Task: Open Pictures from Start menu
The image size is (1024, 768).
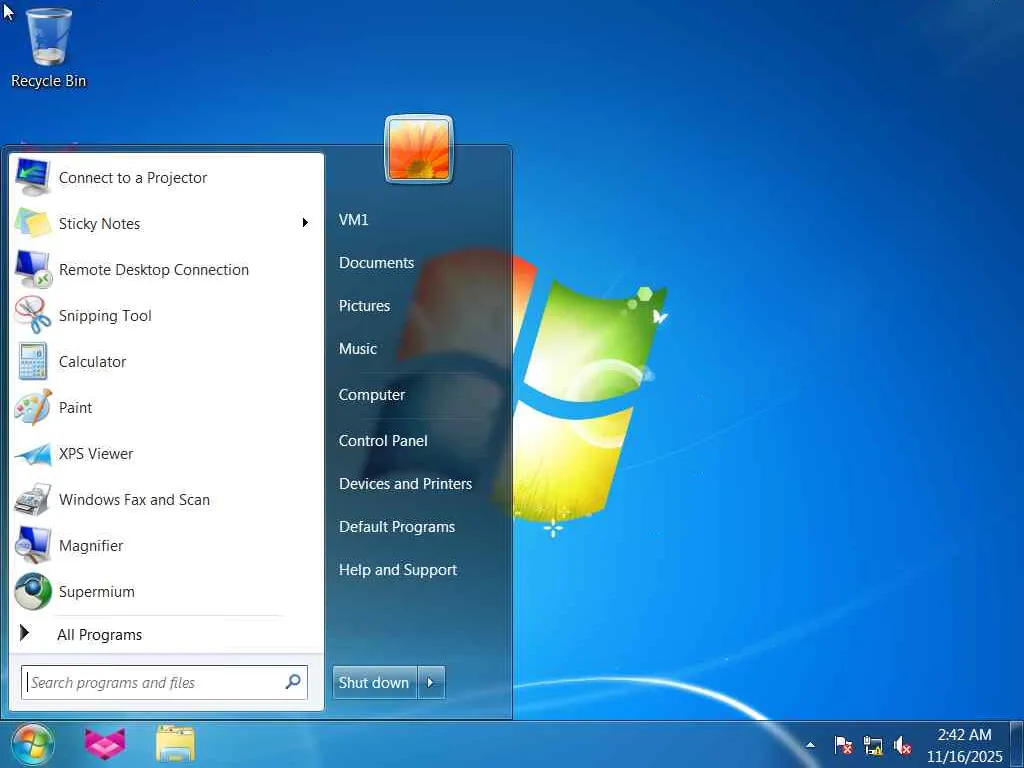Action: 364,306
